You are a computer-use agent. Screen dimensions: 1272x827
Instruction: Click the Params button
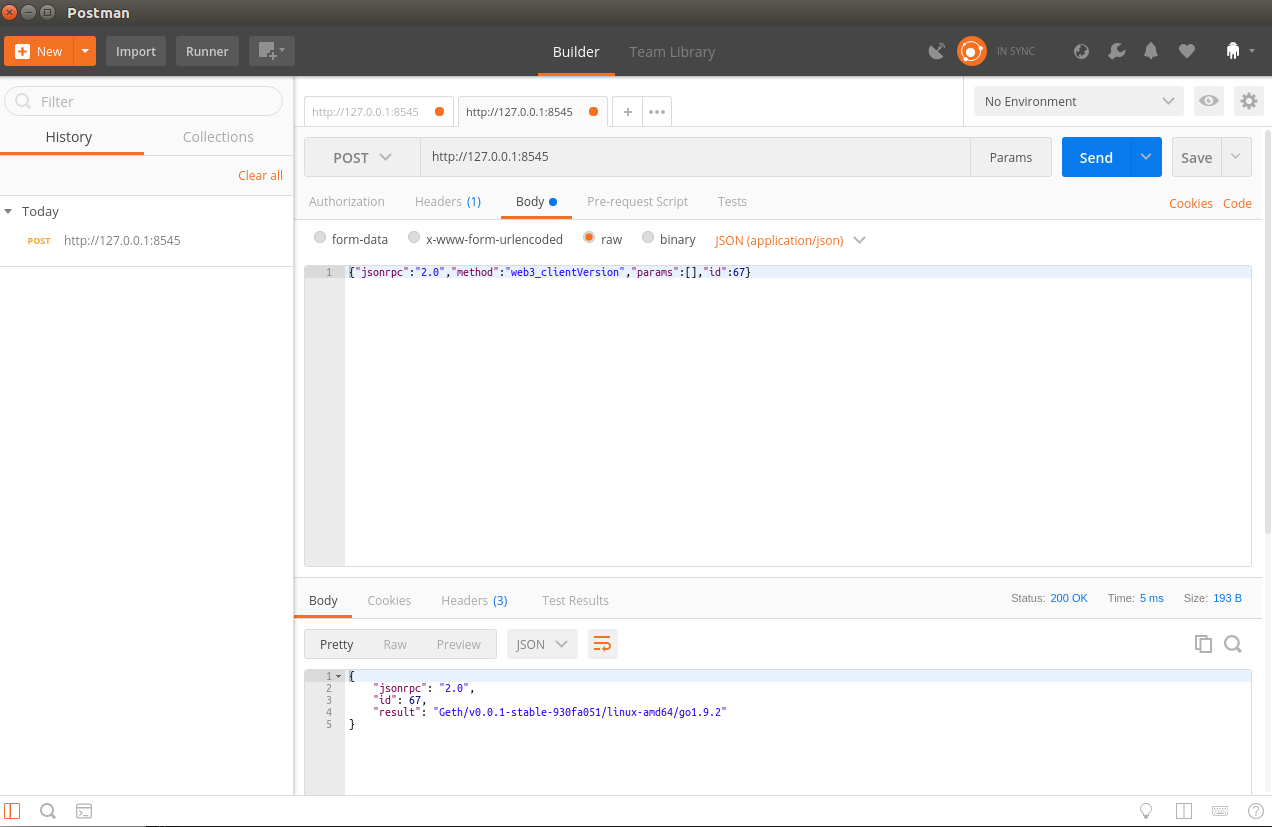1011,157
